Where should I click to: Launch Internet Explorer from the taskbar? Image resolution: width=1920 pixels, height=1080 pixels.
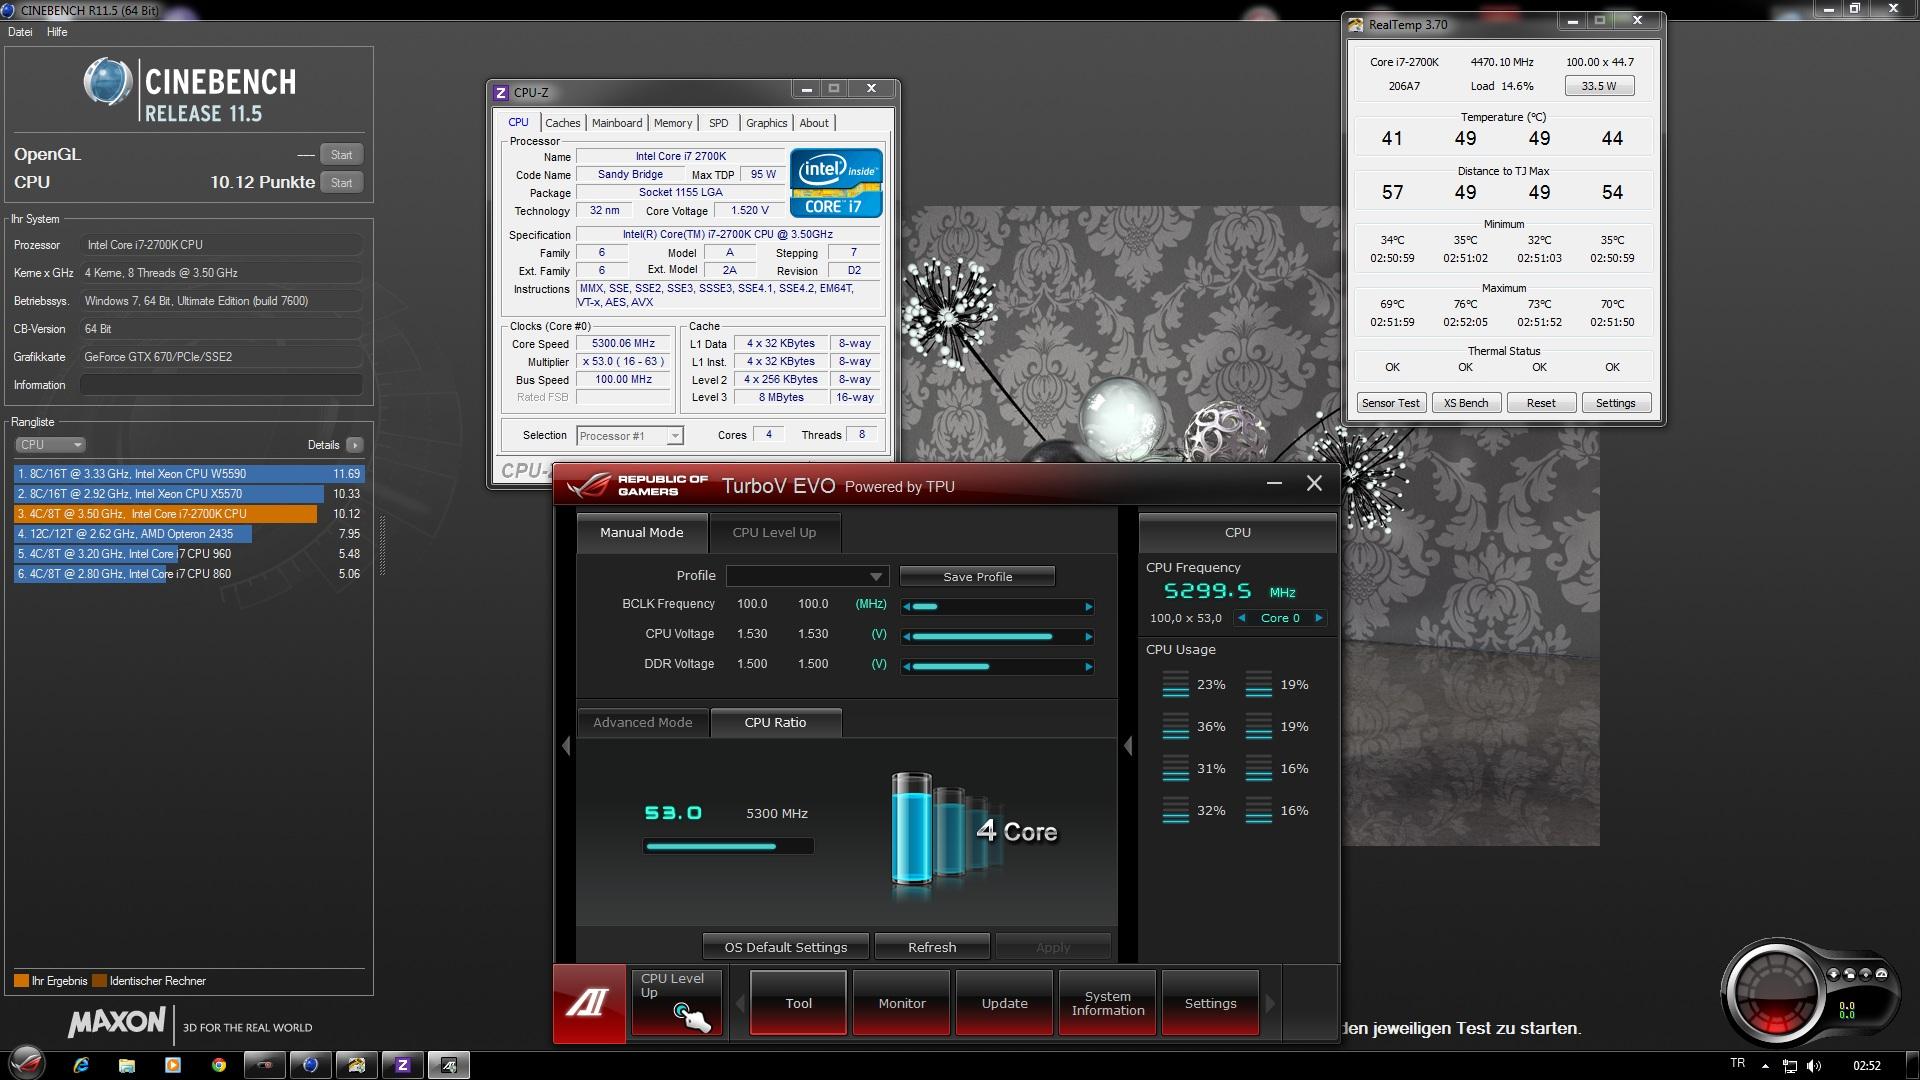coord(81,1065)
